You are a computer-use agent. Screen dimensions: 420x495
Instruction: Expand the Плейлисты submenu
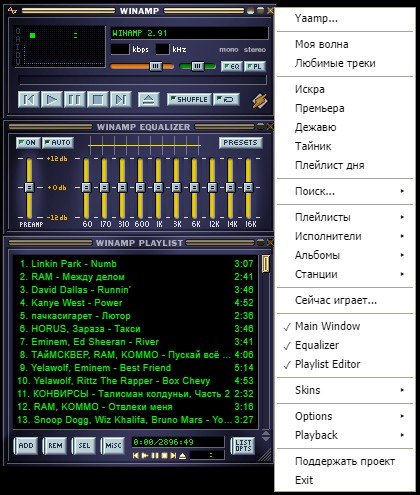[345, 217]
